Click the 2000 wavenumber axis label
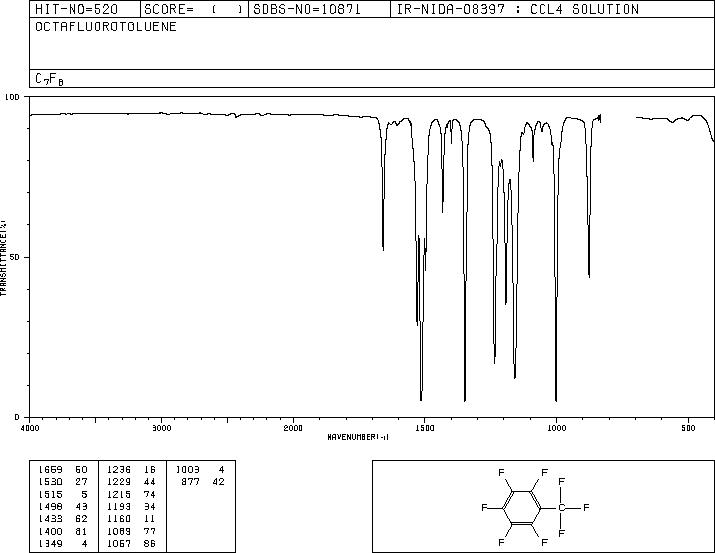This screenshot has height=553, width=715. [293, 428]
